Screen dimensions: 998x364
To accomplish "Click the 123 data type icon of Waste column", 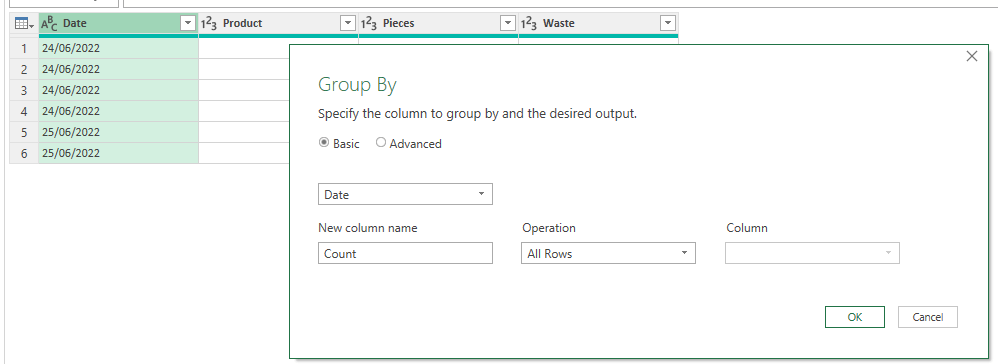I will pos(530,24).
